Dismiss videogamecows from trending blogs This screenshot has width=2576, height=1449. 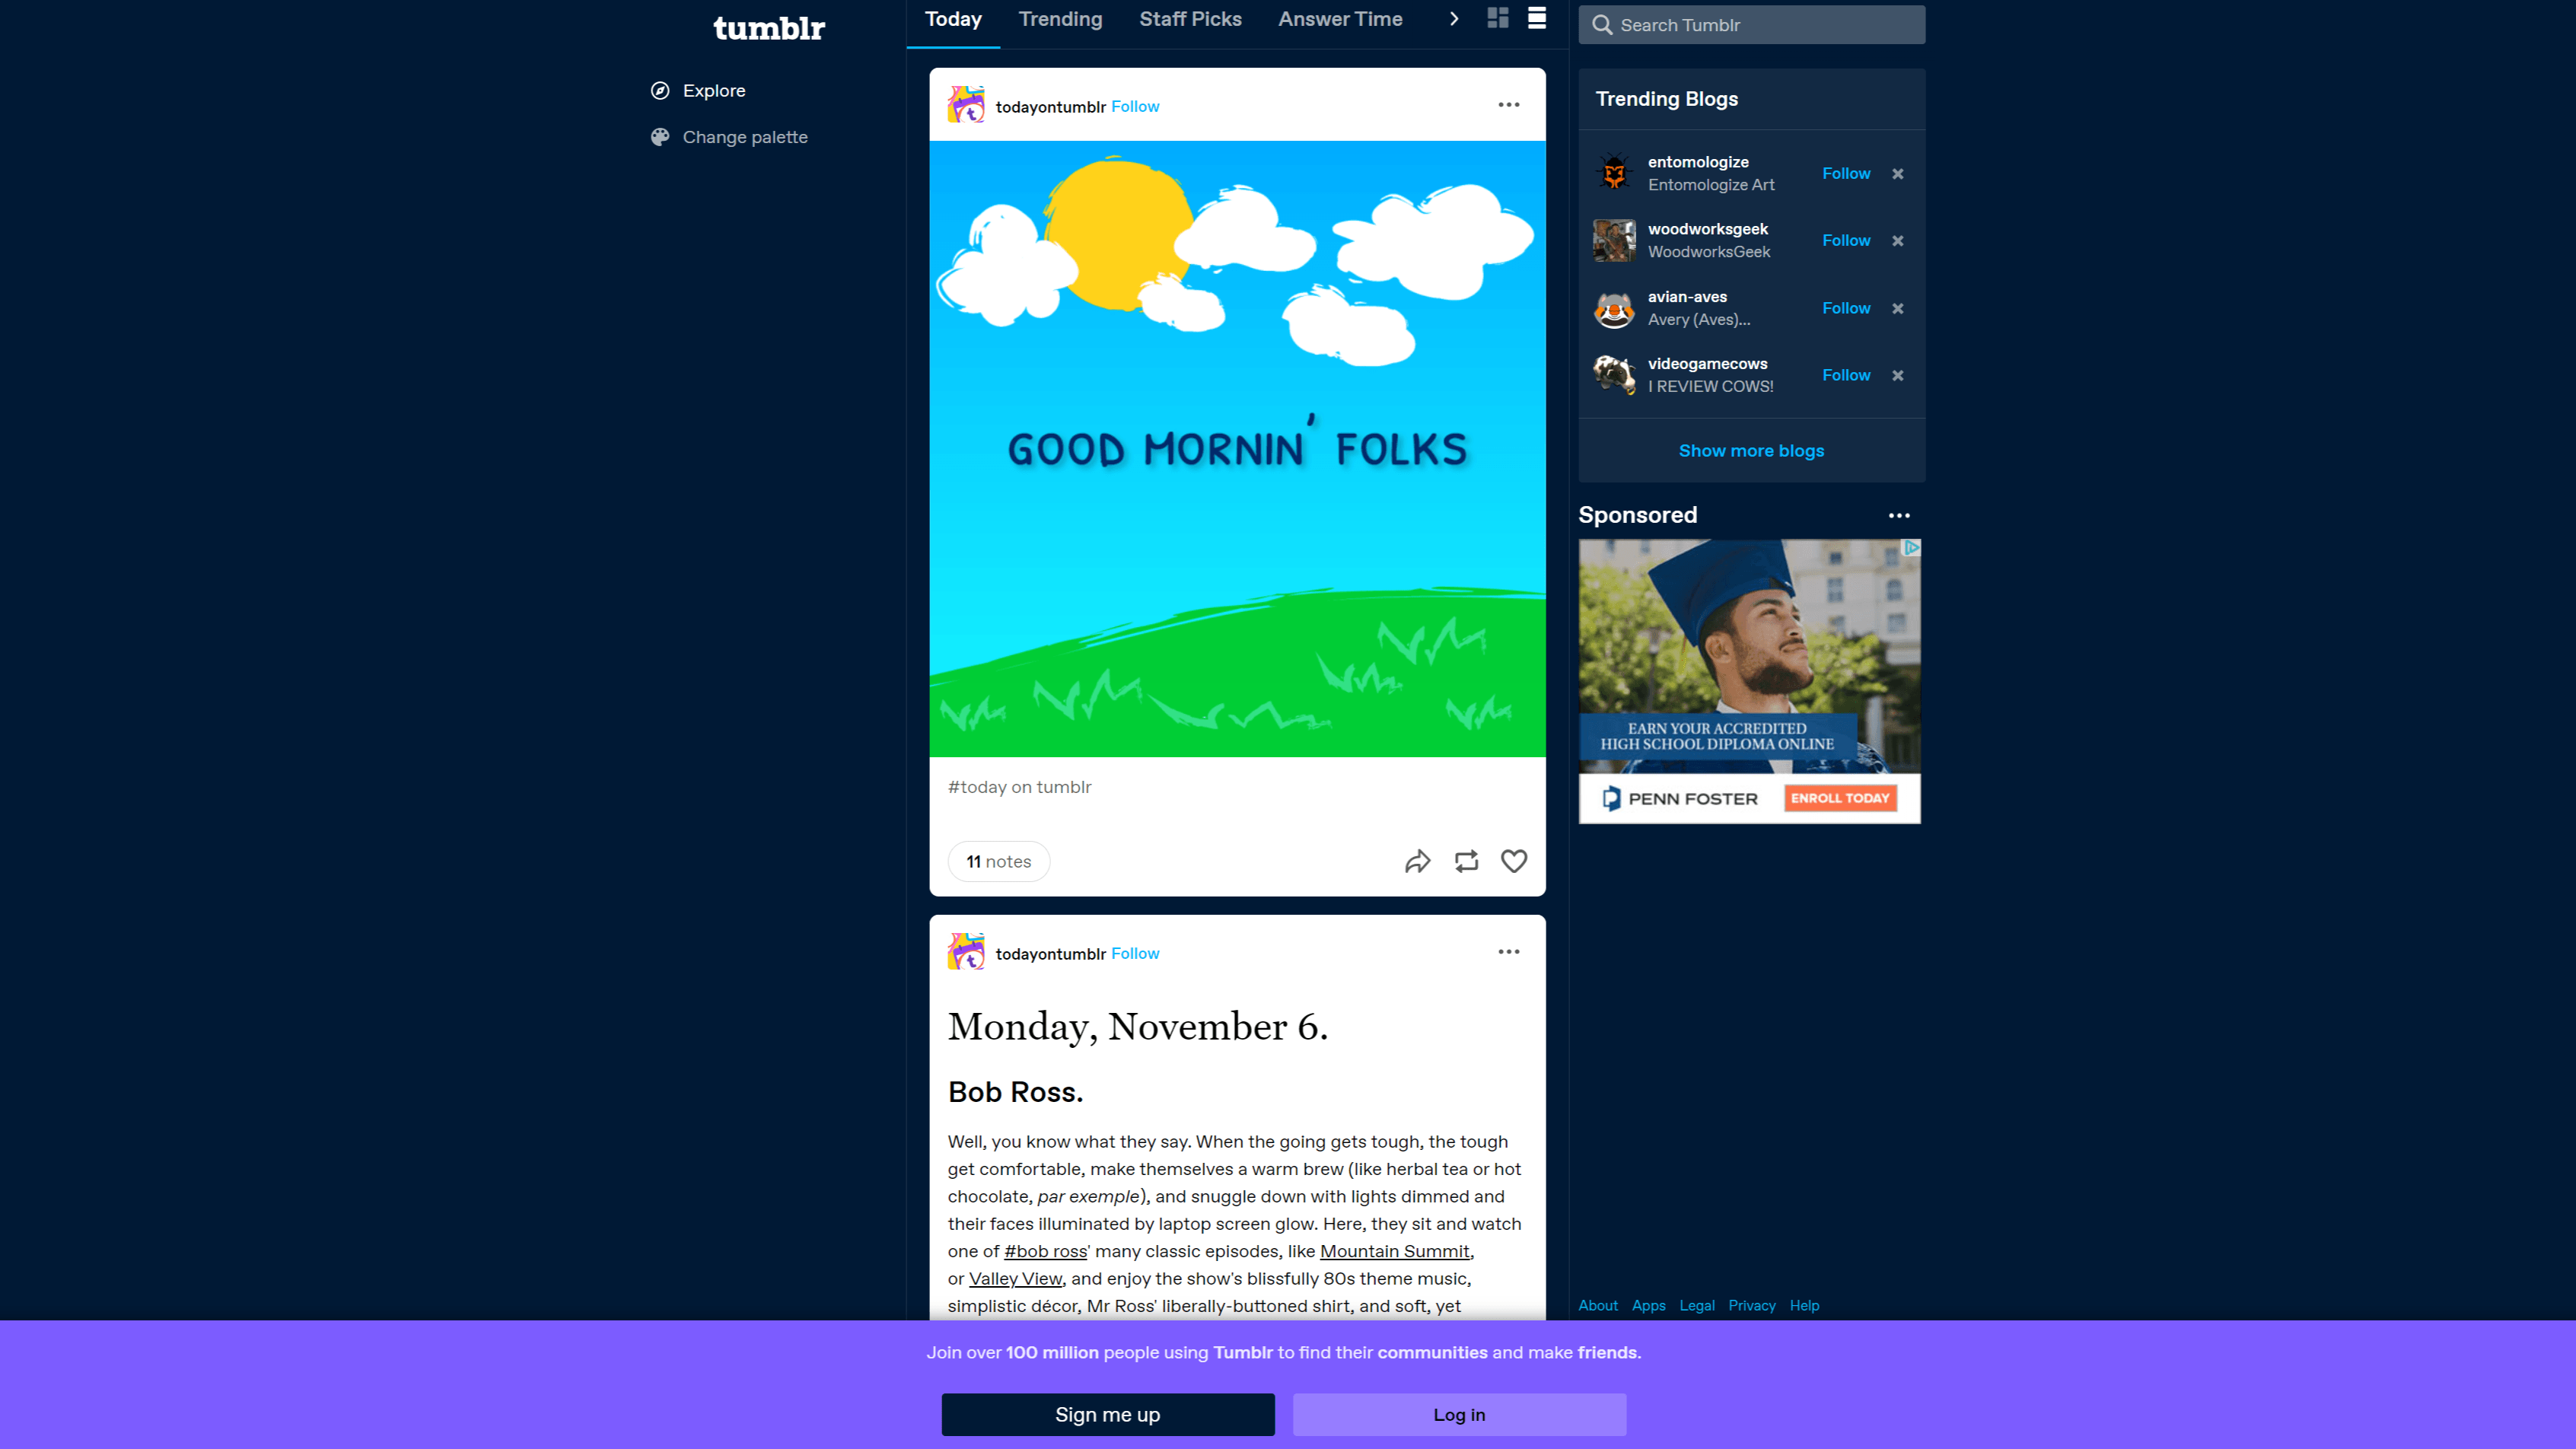point(1899,375)
